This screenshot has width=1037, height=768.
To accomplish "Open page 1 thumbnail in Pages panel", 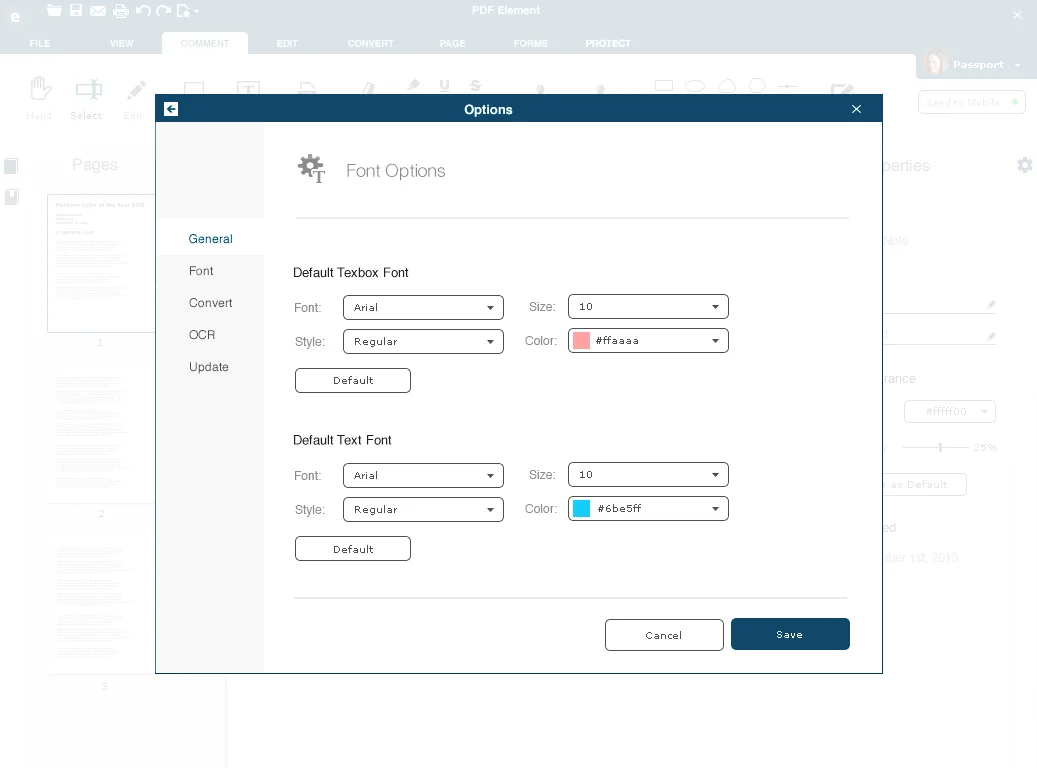I will point(101,263).
